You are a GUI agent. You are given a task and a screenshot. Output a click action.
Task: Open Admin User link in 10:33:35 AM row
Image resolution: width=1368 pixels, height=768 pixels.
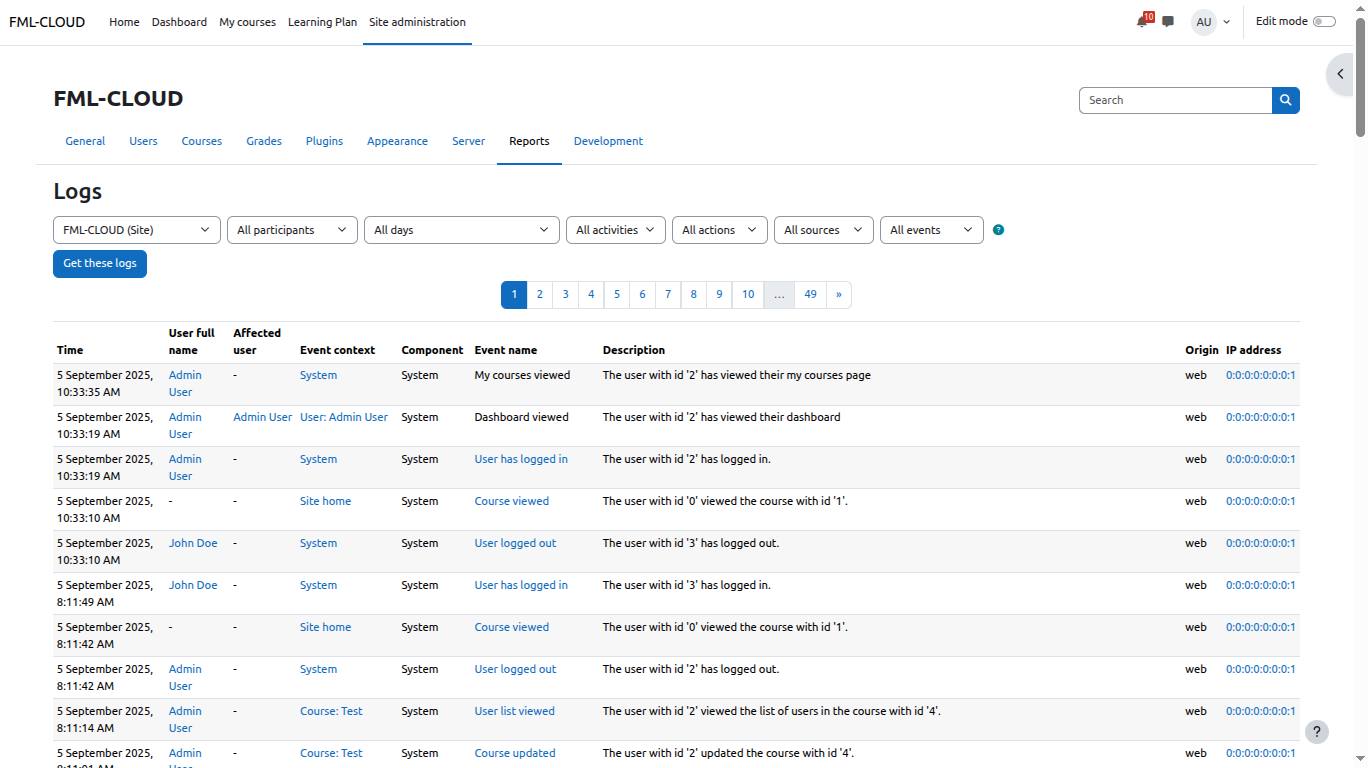pyautogui.click(x=185, y=384)
